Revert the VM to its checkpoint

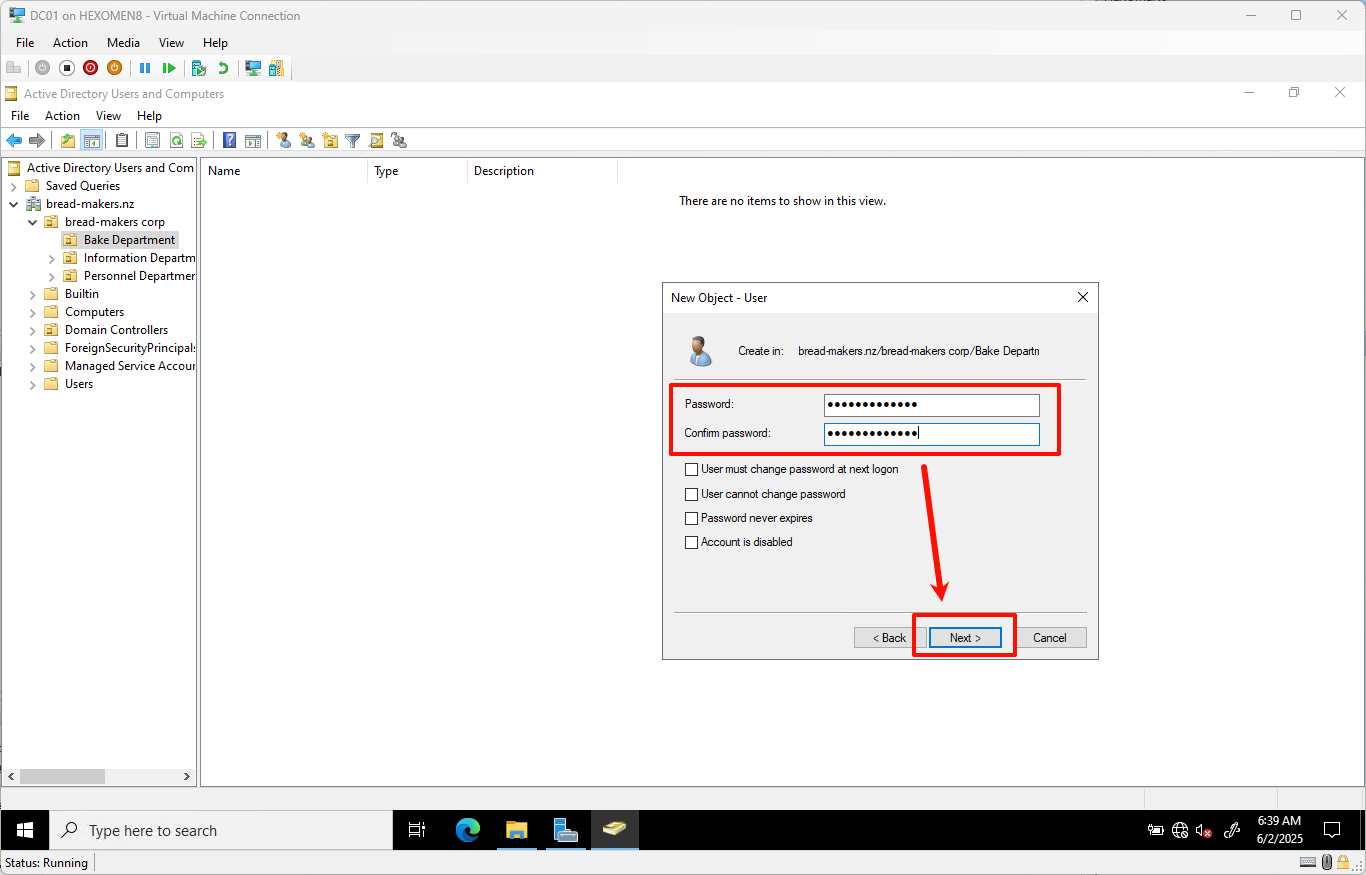click(x=223, y=68)
